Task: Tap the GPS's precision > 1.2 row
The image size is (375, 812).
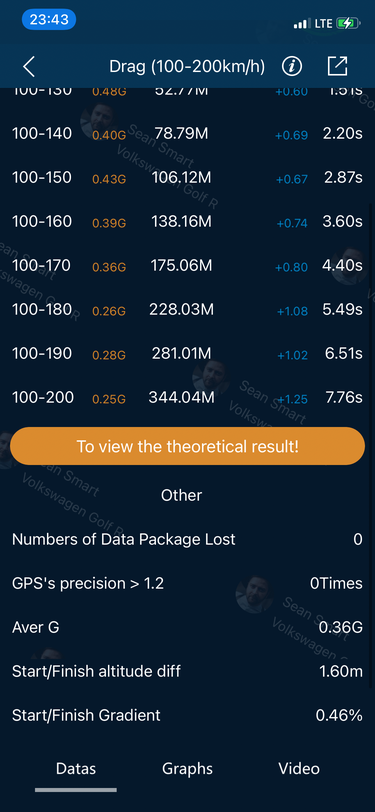Action: tap(188, 584)
